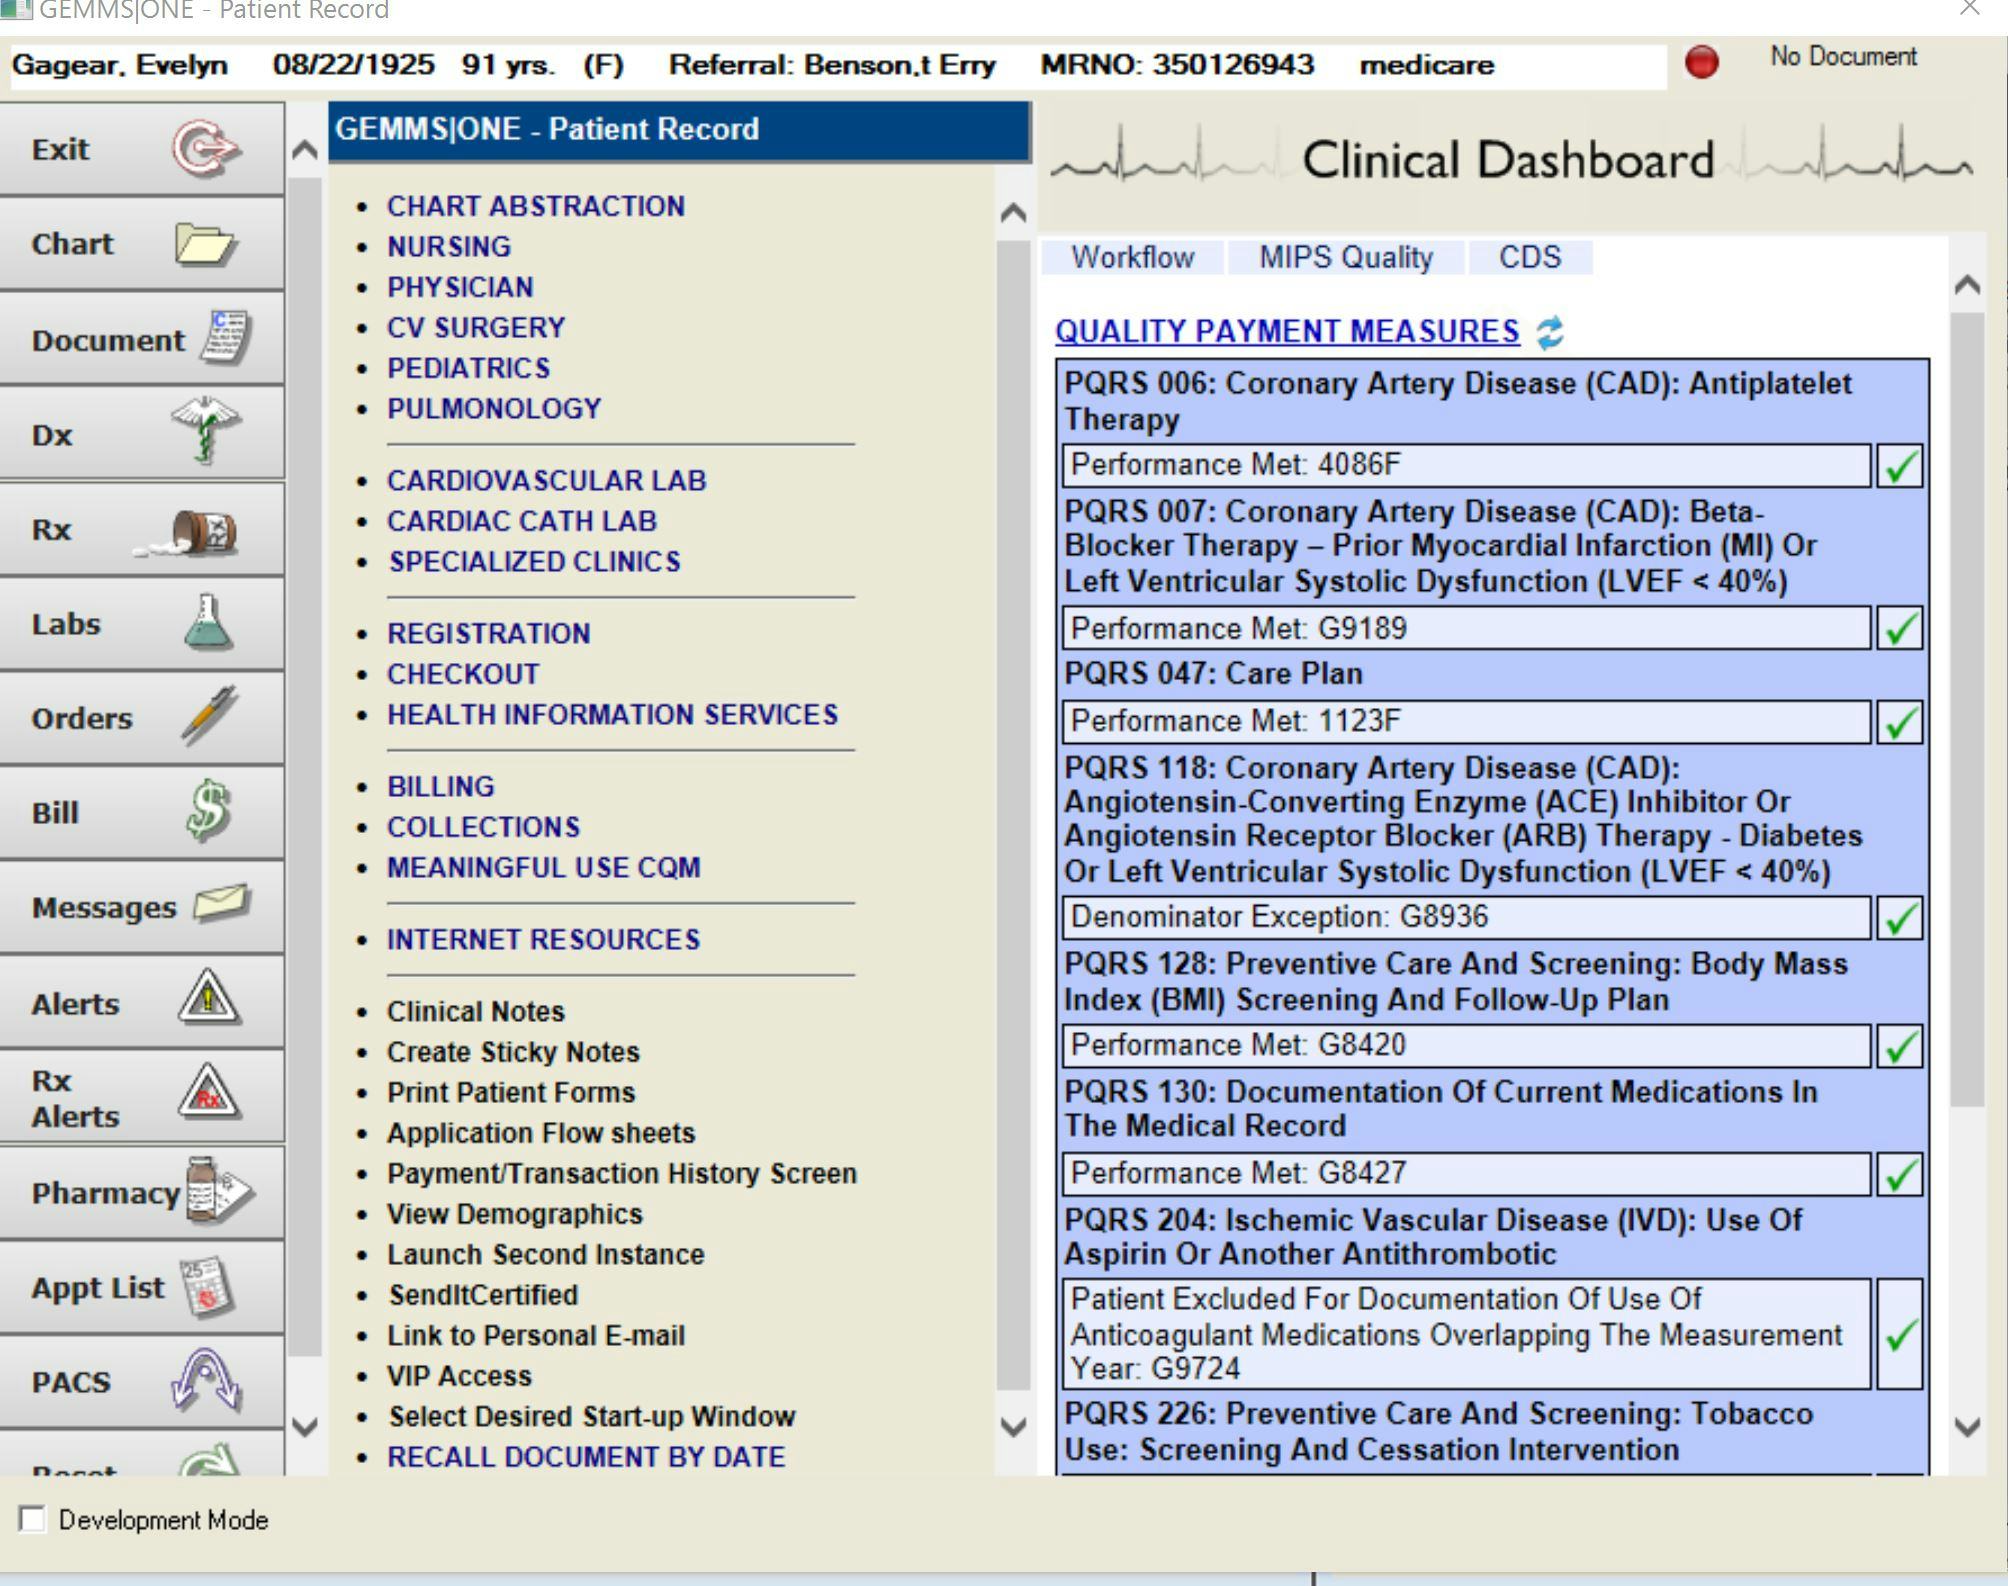Screen dimensions: 2008x1586
Task: Click the down arrow on the dashboard scrollbar
Action: pos(1966,1425)
